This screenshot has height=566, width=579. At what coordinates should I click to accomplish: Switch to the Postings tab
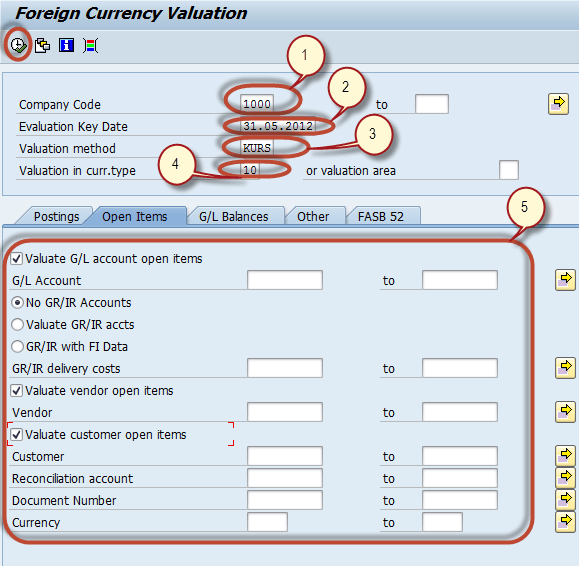pyautogui.click(x=56, y=216)
